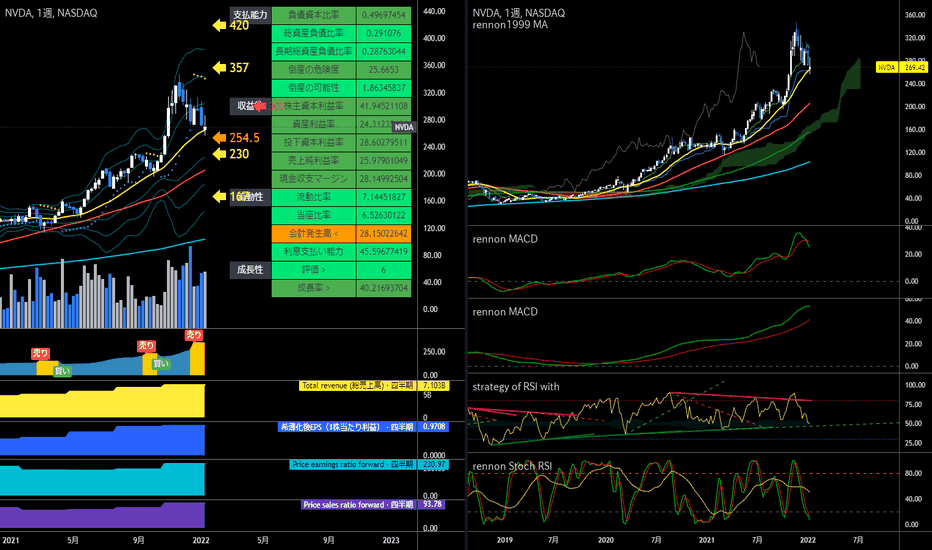Click the value 6.52630122 in the table

(383, 215)
